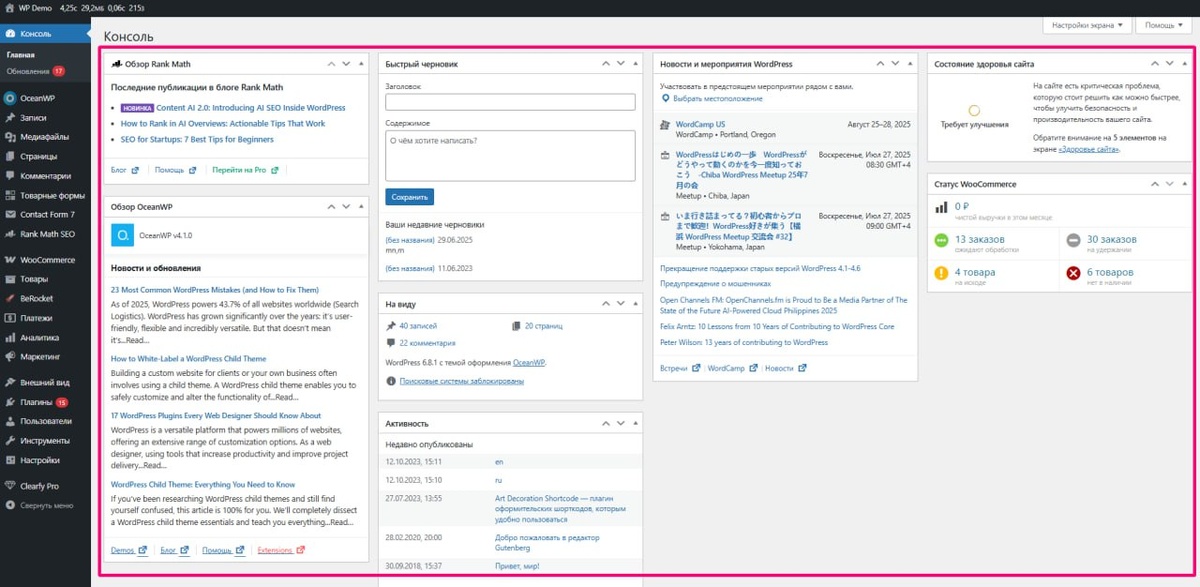Open the 40 записей link
The width and height of the screenshot is (1200, 587).
(418, 326)
